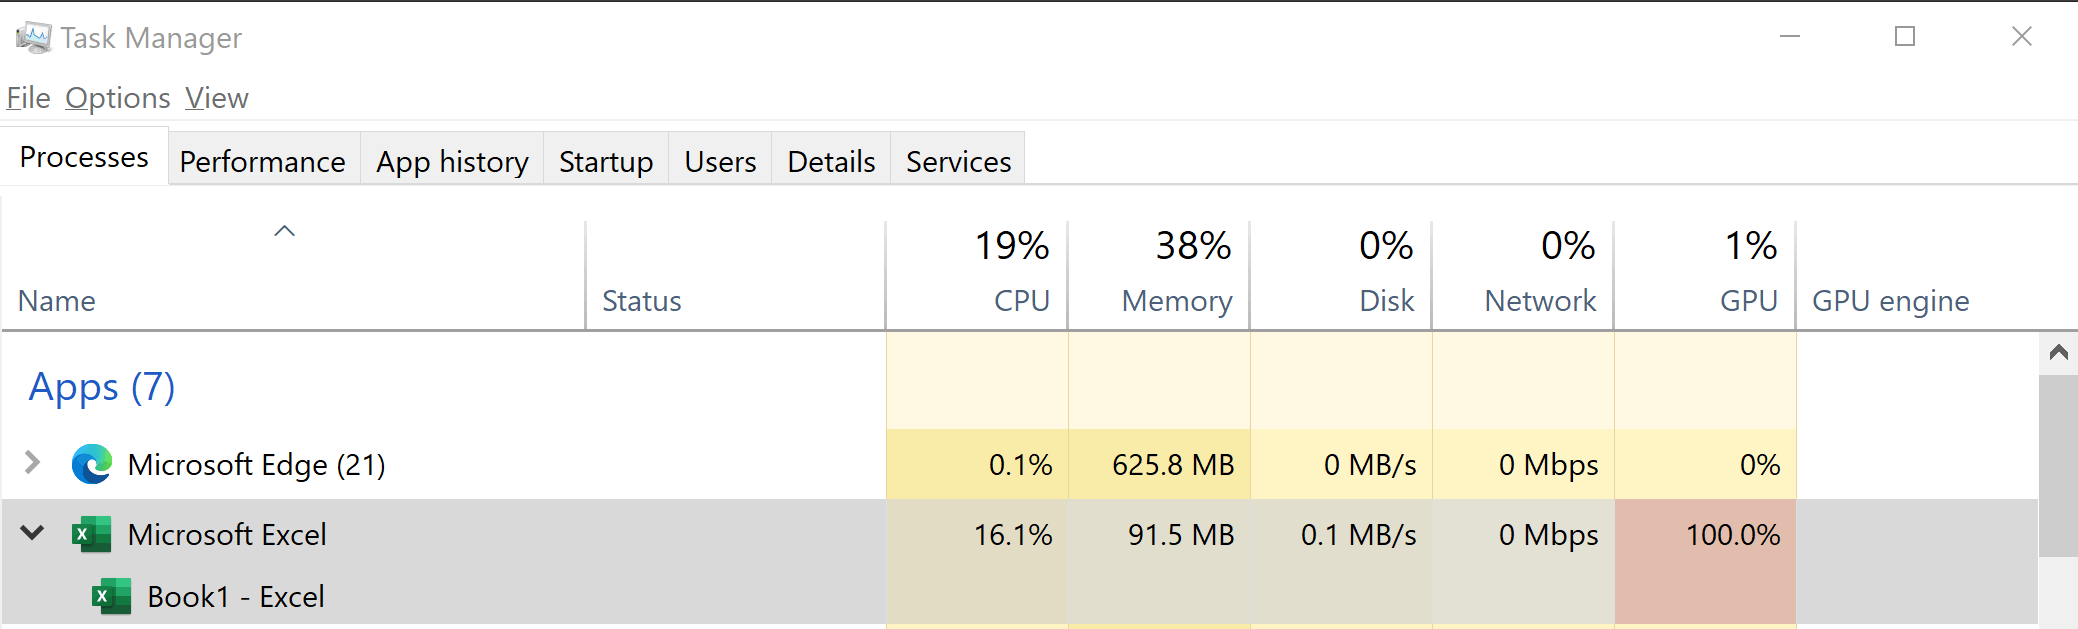Open the File menu
The image size is (2078, 629).
tap(28, 98)
